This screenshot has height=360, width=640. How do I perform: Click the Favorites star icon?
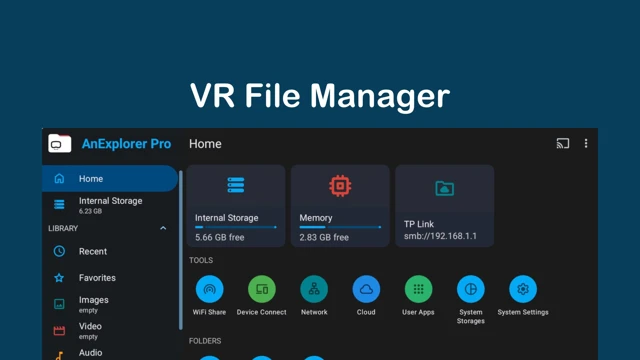59,278
